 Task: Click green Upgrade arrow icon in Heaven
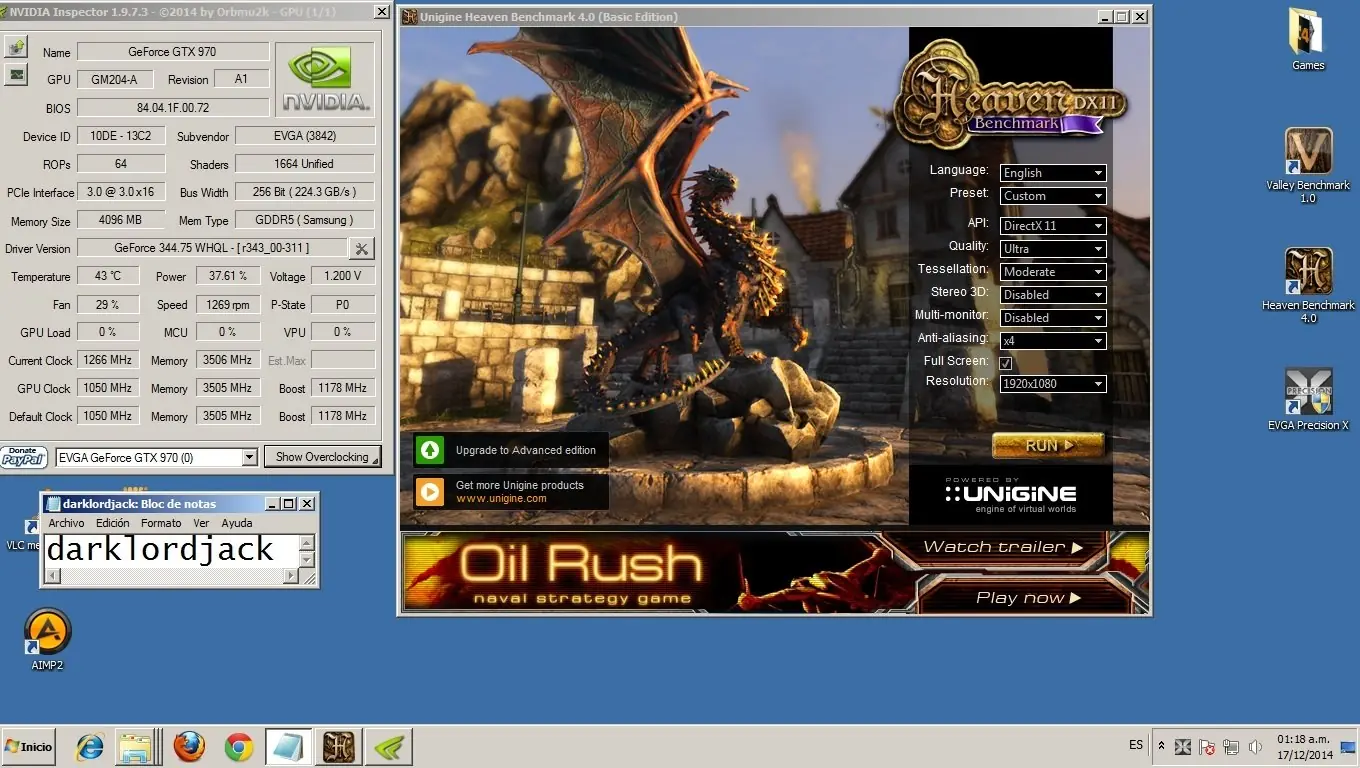point(430,450)
